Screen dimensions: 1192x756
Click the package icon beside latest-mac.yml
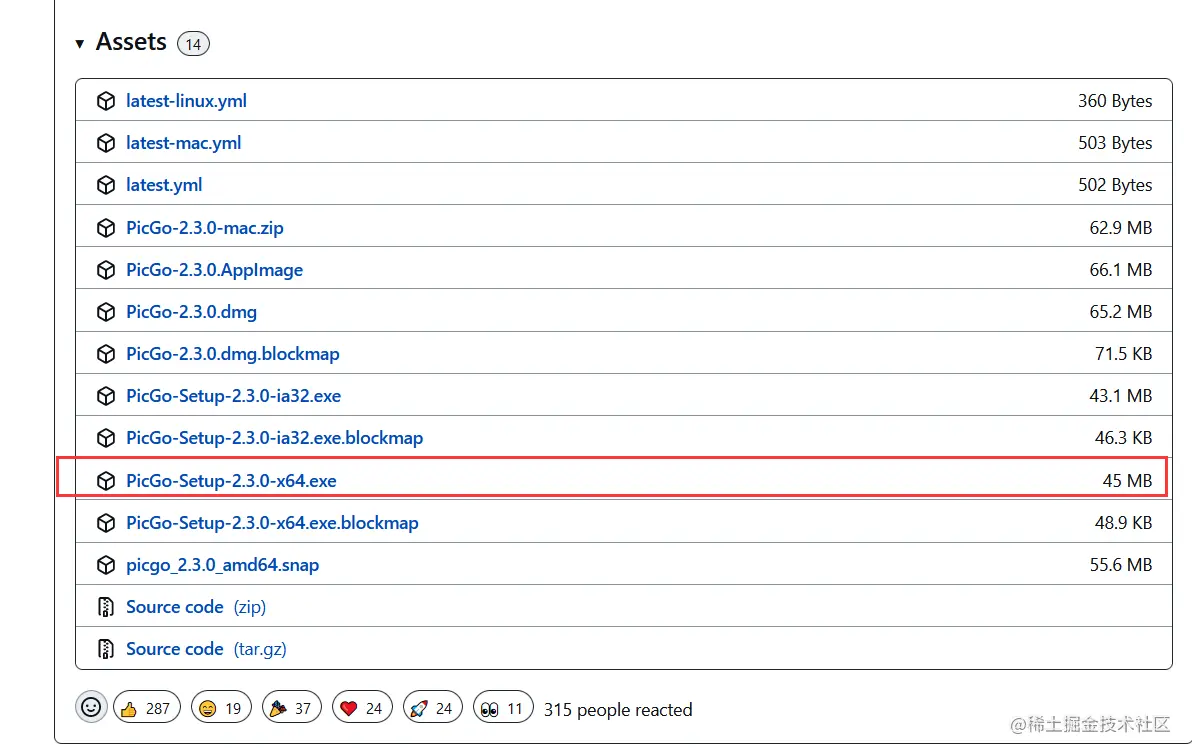point(106,143)
